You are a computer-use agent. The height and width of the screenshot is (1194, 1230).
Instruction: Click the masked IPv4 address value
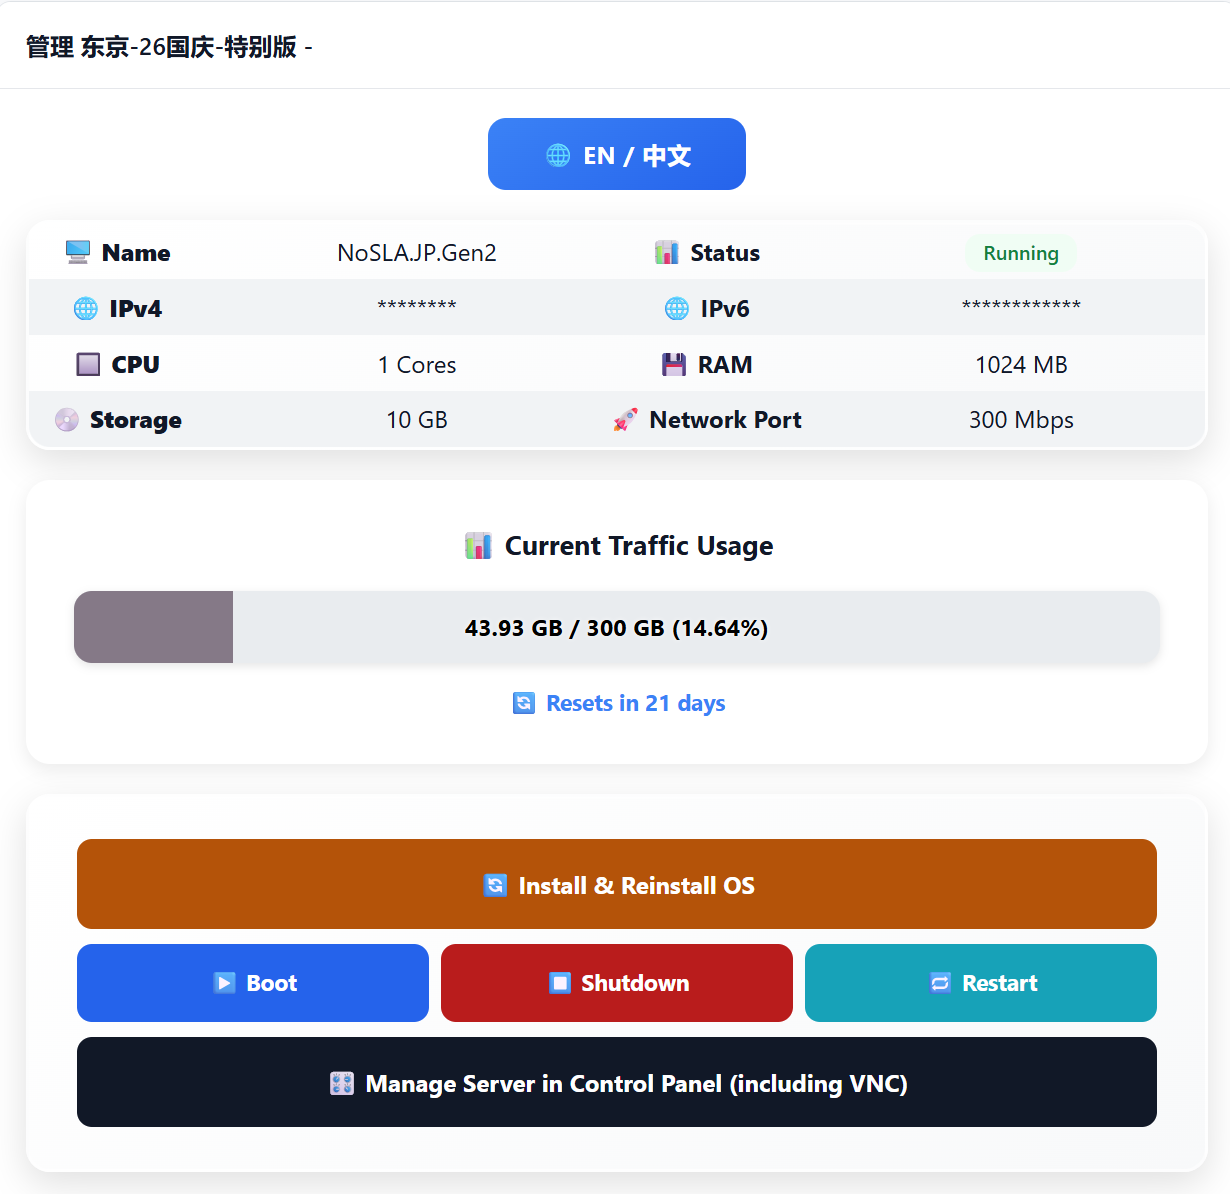tap(417, 307)
